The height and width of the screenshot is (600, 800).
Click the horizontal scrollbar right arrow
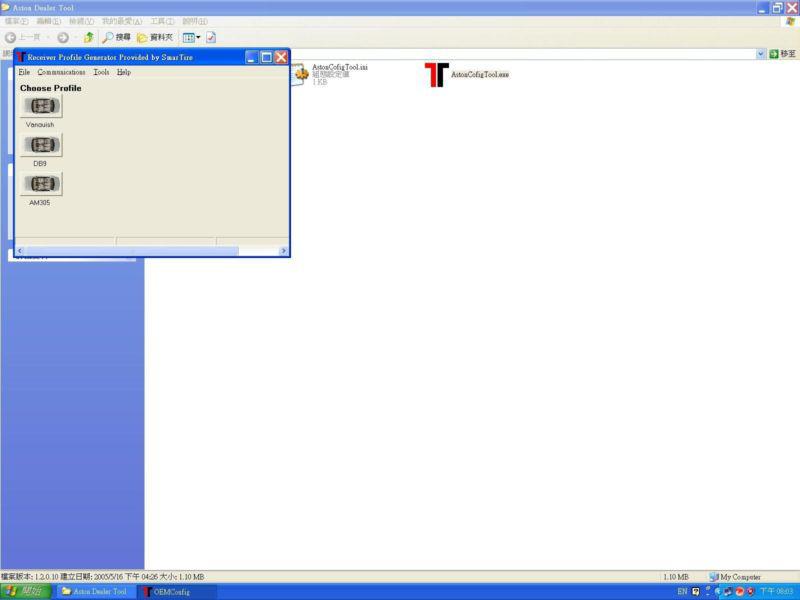[x=283, y=251]
